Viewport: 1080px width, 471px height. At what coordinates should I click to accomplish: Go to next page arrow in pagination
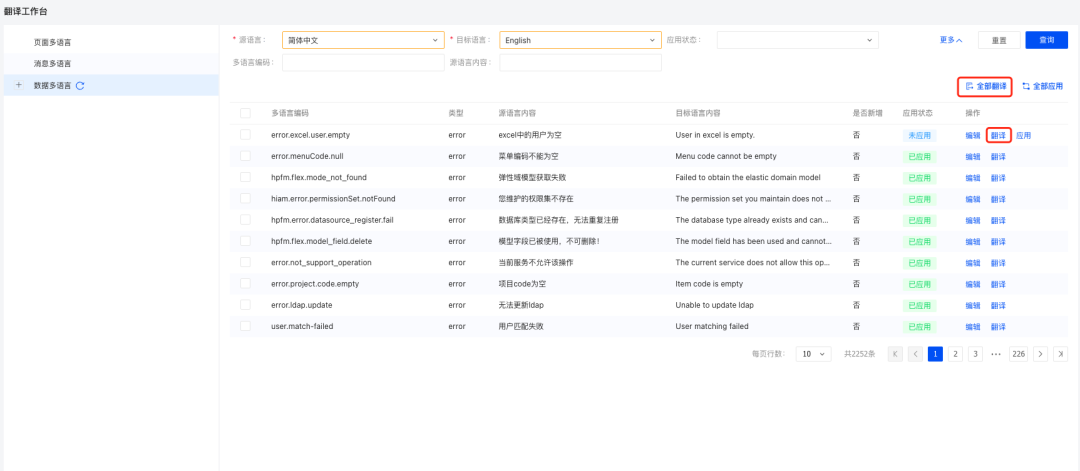pos(1040,354)
